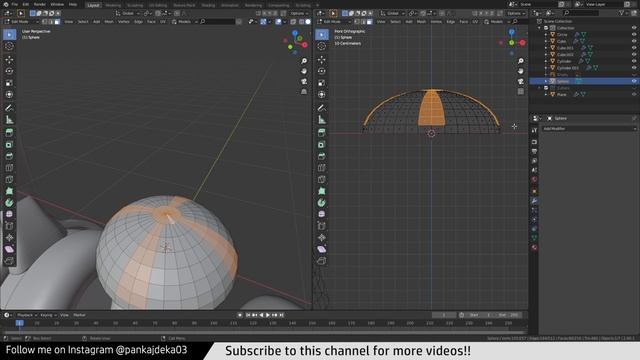Enable vertex select mode in left viewport
640x360 pixels.
click(45, 22)
